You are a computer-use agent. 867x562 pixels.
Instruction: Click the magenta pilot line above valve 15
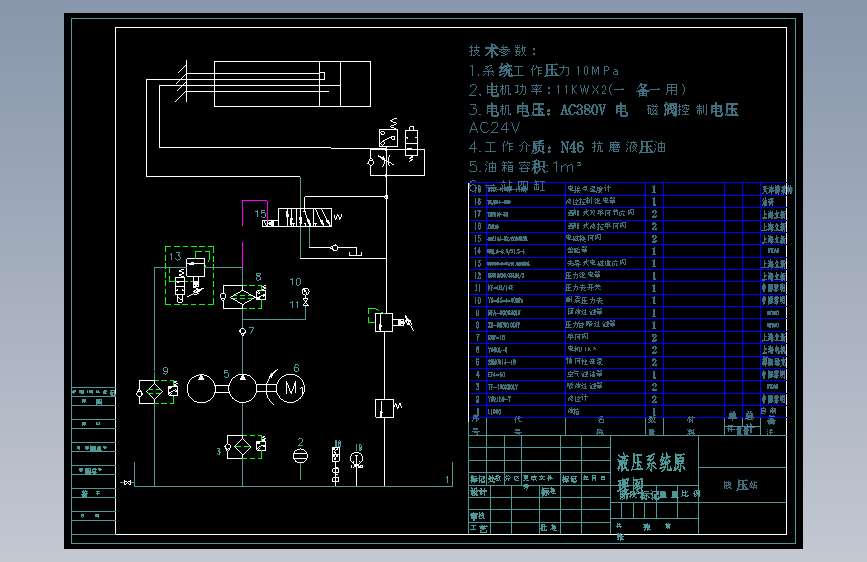[x=254, y=212]
